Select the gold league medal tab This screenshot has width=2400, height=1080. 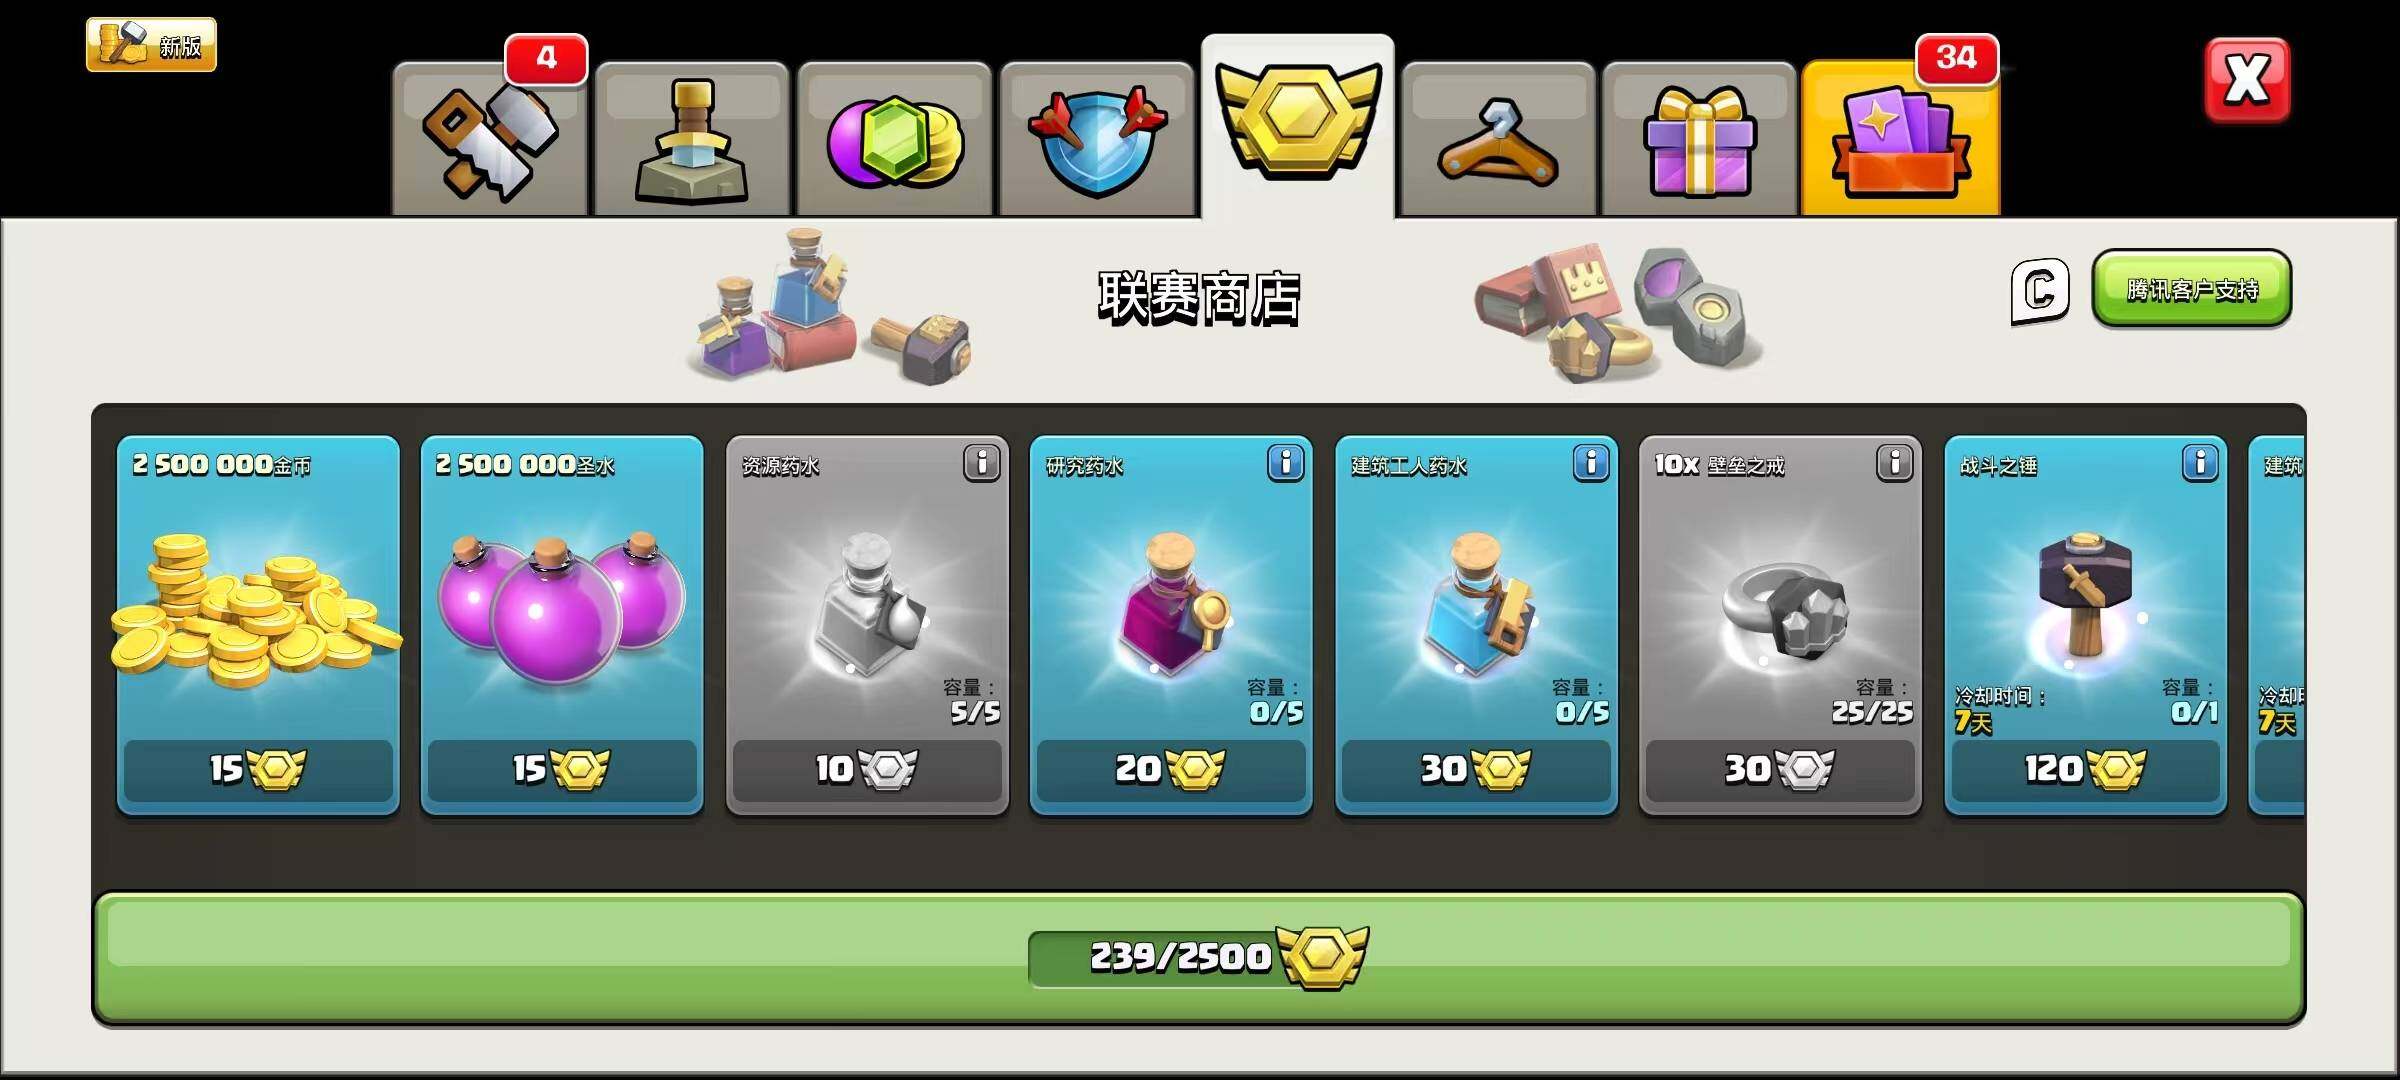1298,127
